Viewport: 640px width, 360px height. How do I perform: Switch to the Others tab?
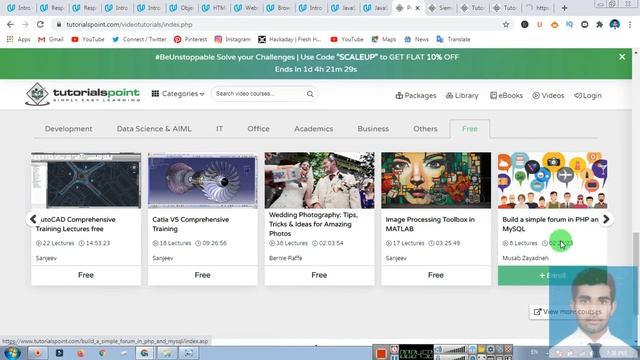click(x=425, y=129)
